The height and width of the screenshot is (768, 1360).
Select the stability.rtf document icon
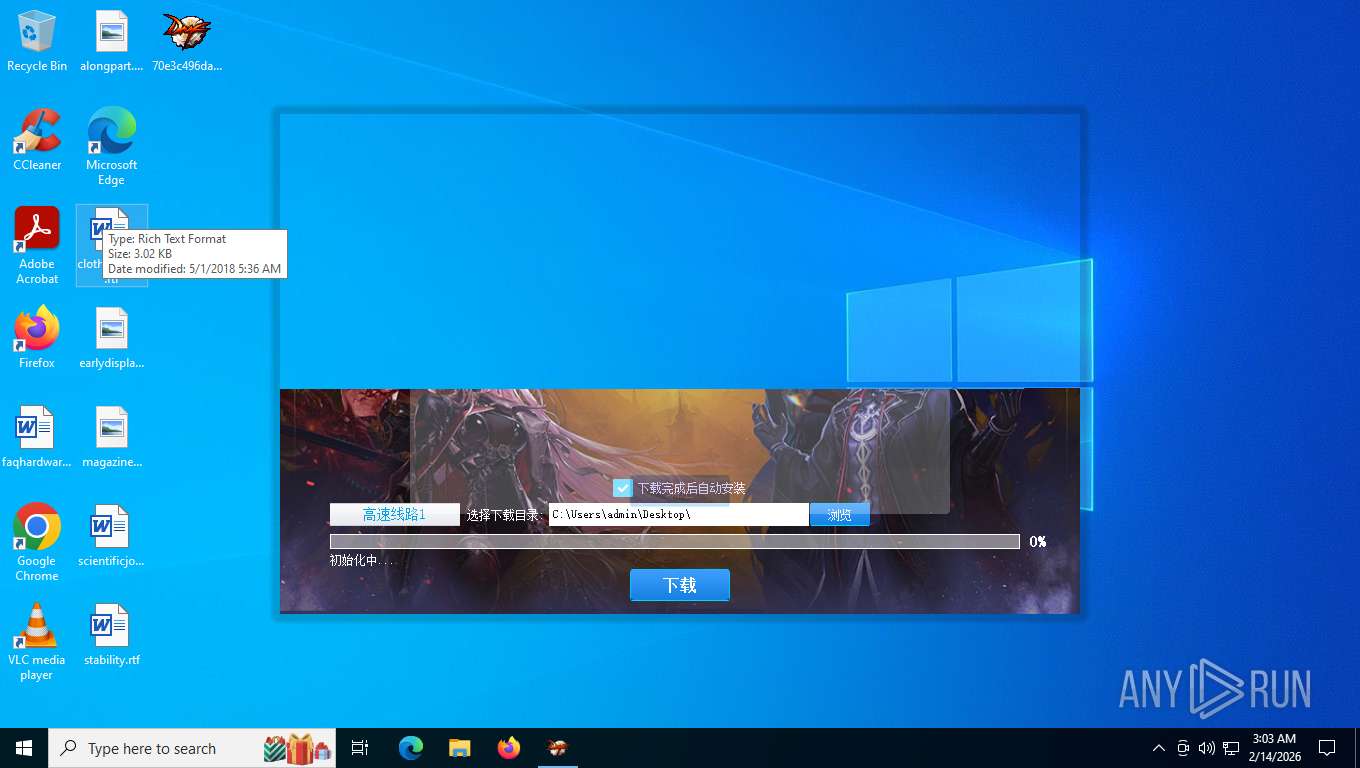pos(112,635)
